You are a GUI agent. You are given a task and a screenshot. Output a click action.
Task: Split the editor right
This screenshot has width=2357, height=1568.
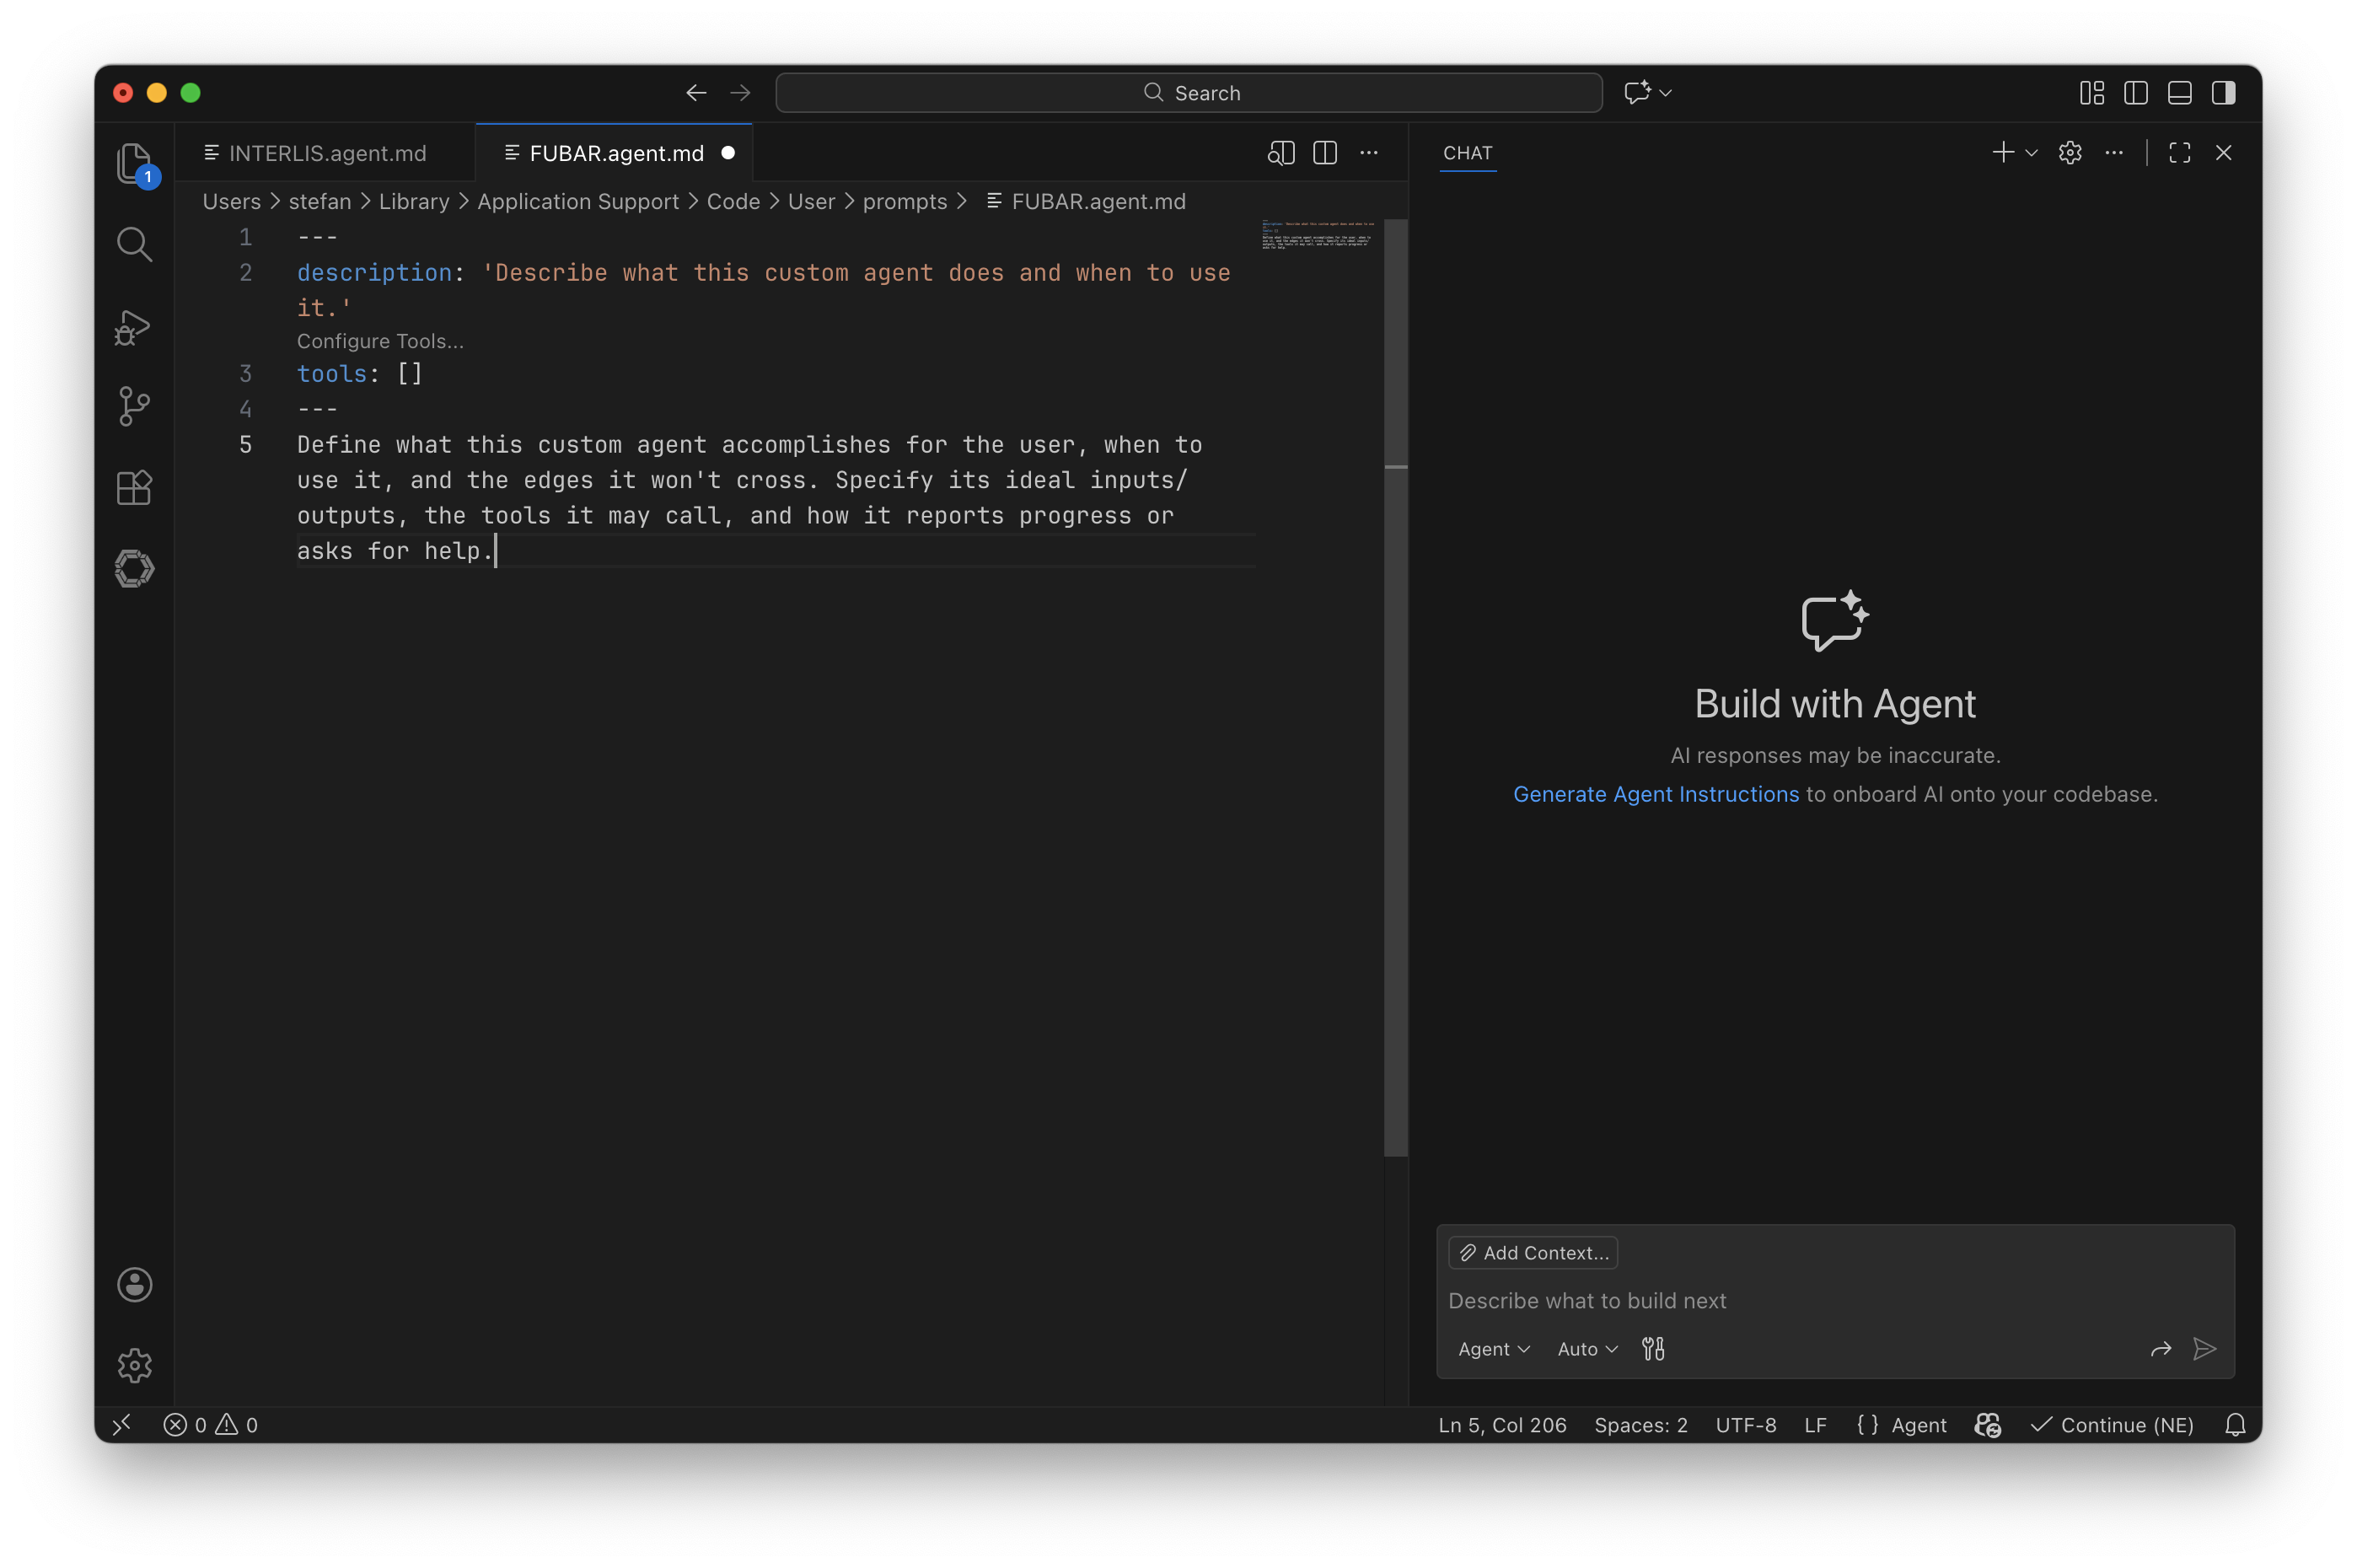1325,153
